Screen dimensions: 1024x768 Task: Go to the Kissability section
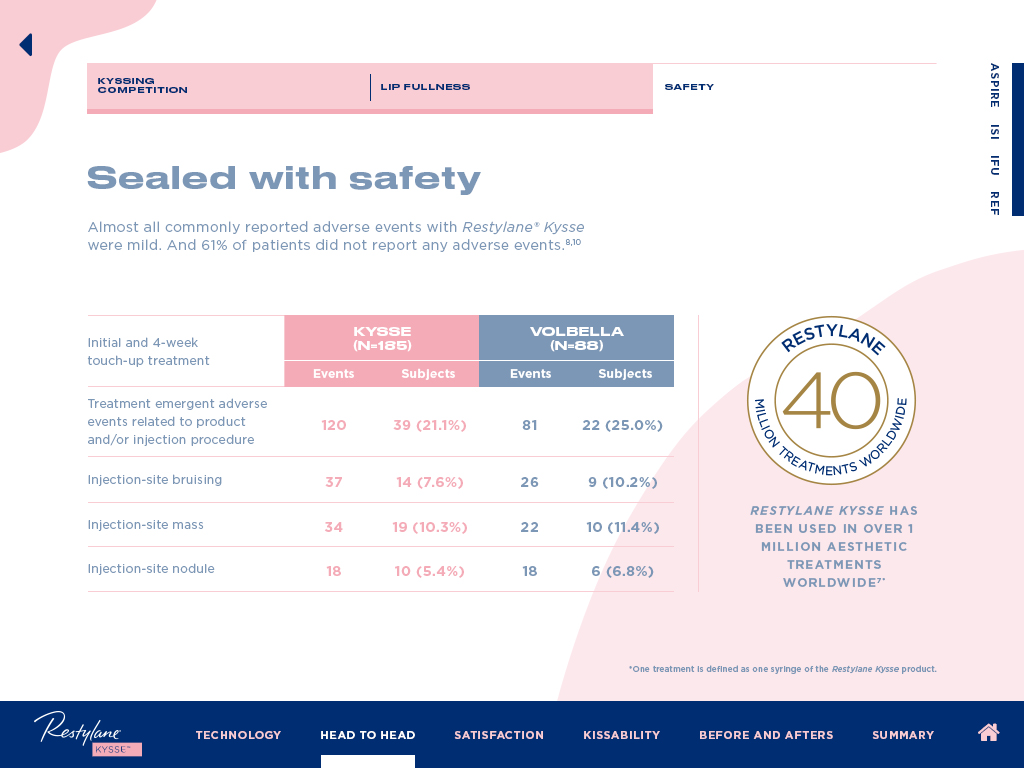[622, 735]
